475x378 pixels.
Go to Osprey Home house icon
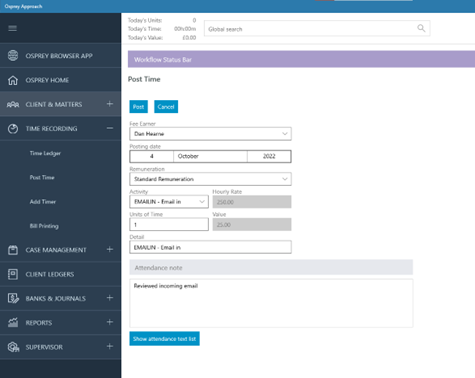pyautogui.click(x=13, y=80)
